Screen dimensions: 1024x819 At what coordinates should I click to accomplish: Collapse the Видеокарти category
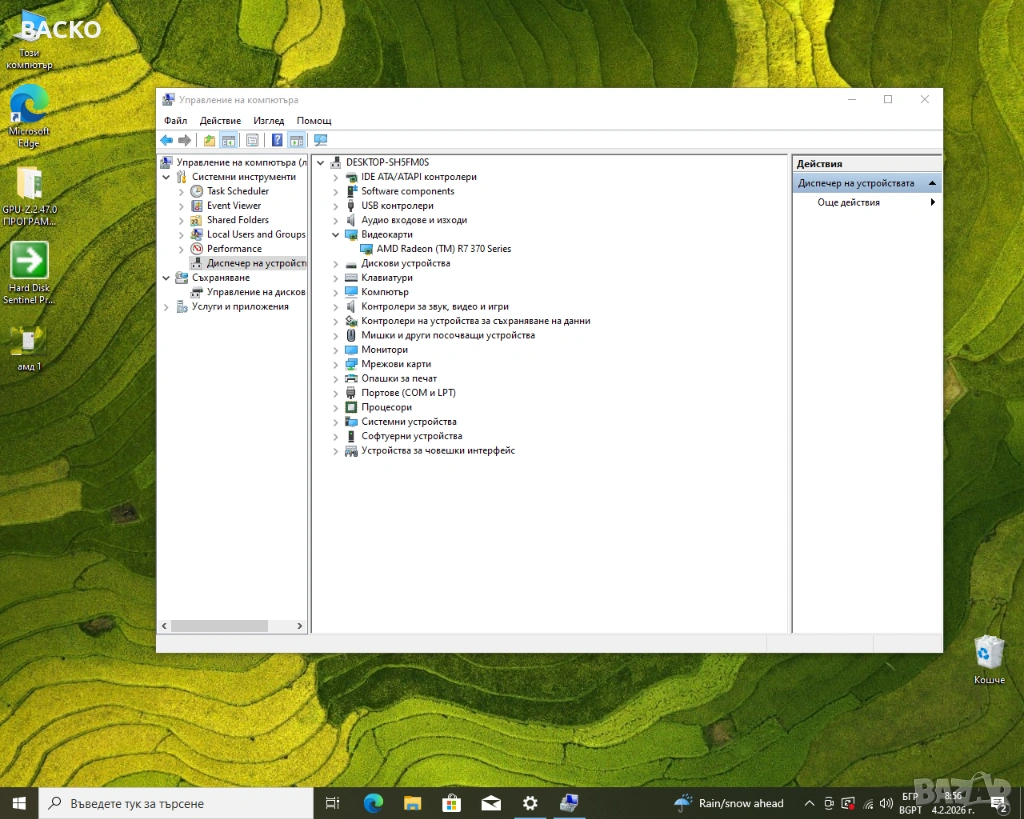tap(336, 235)
